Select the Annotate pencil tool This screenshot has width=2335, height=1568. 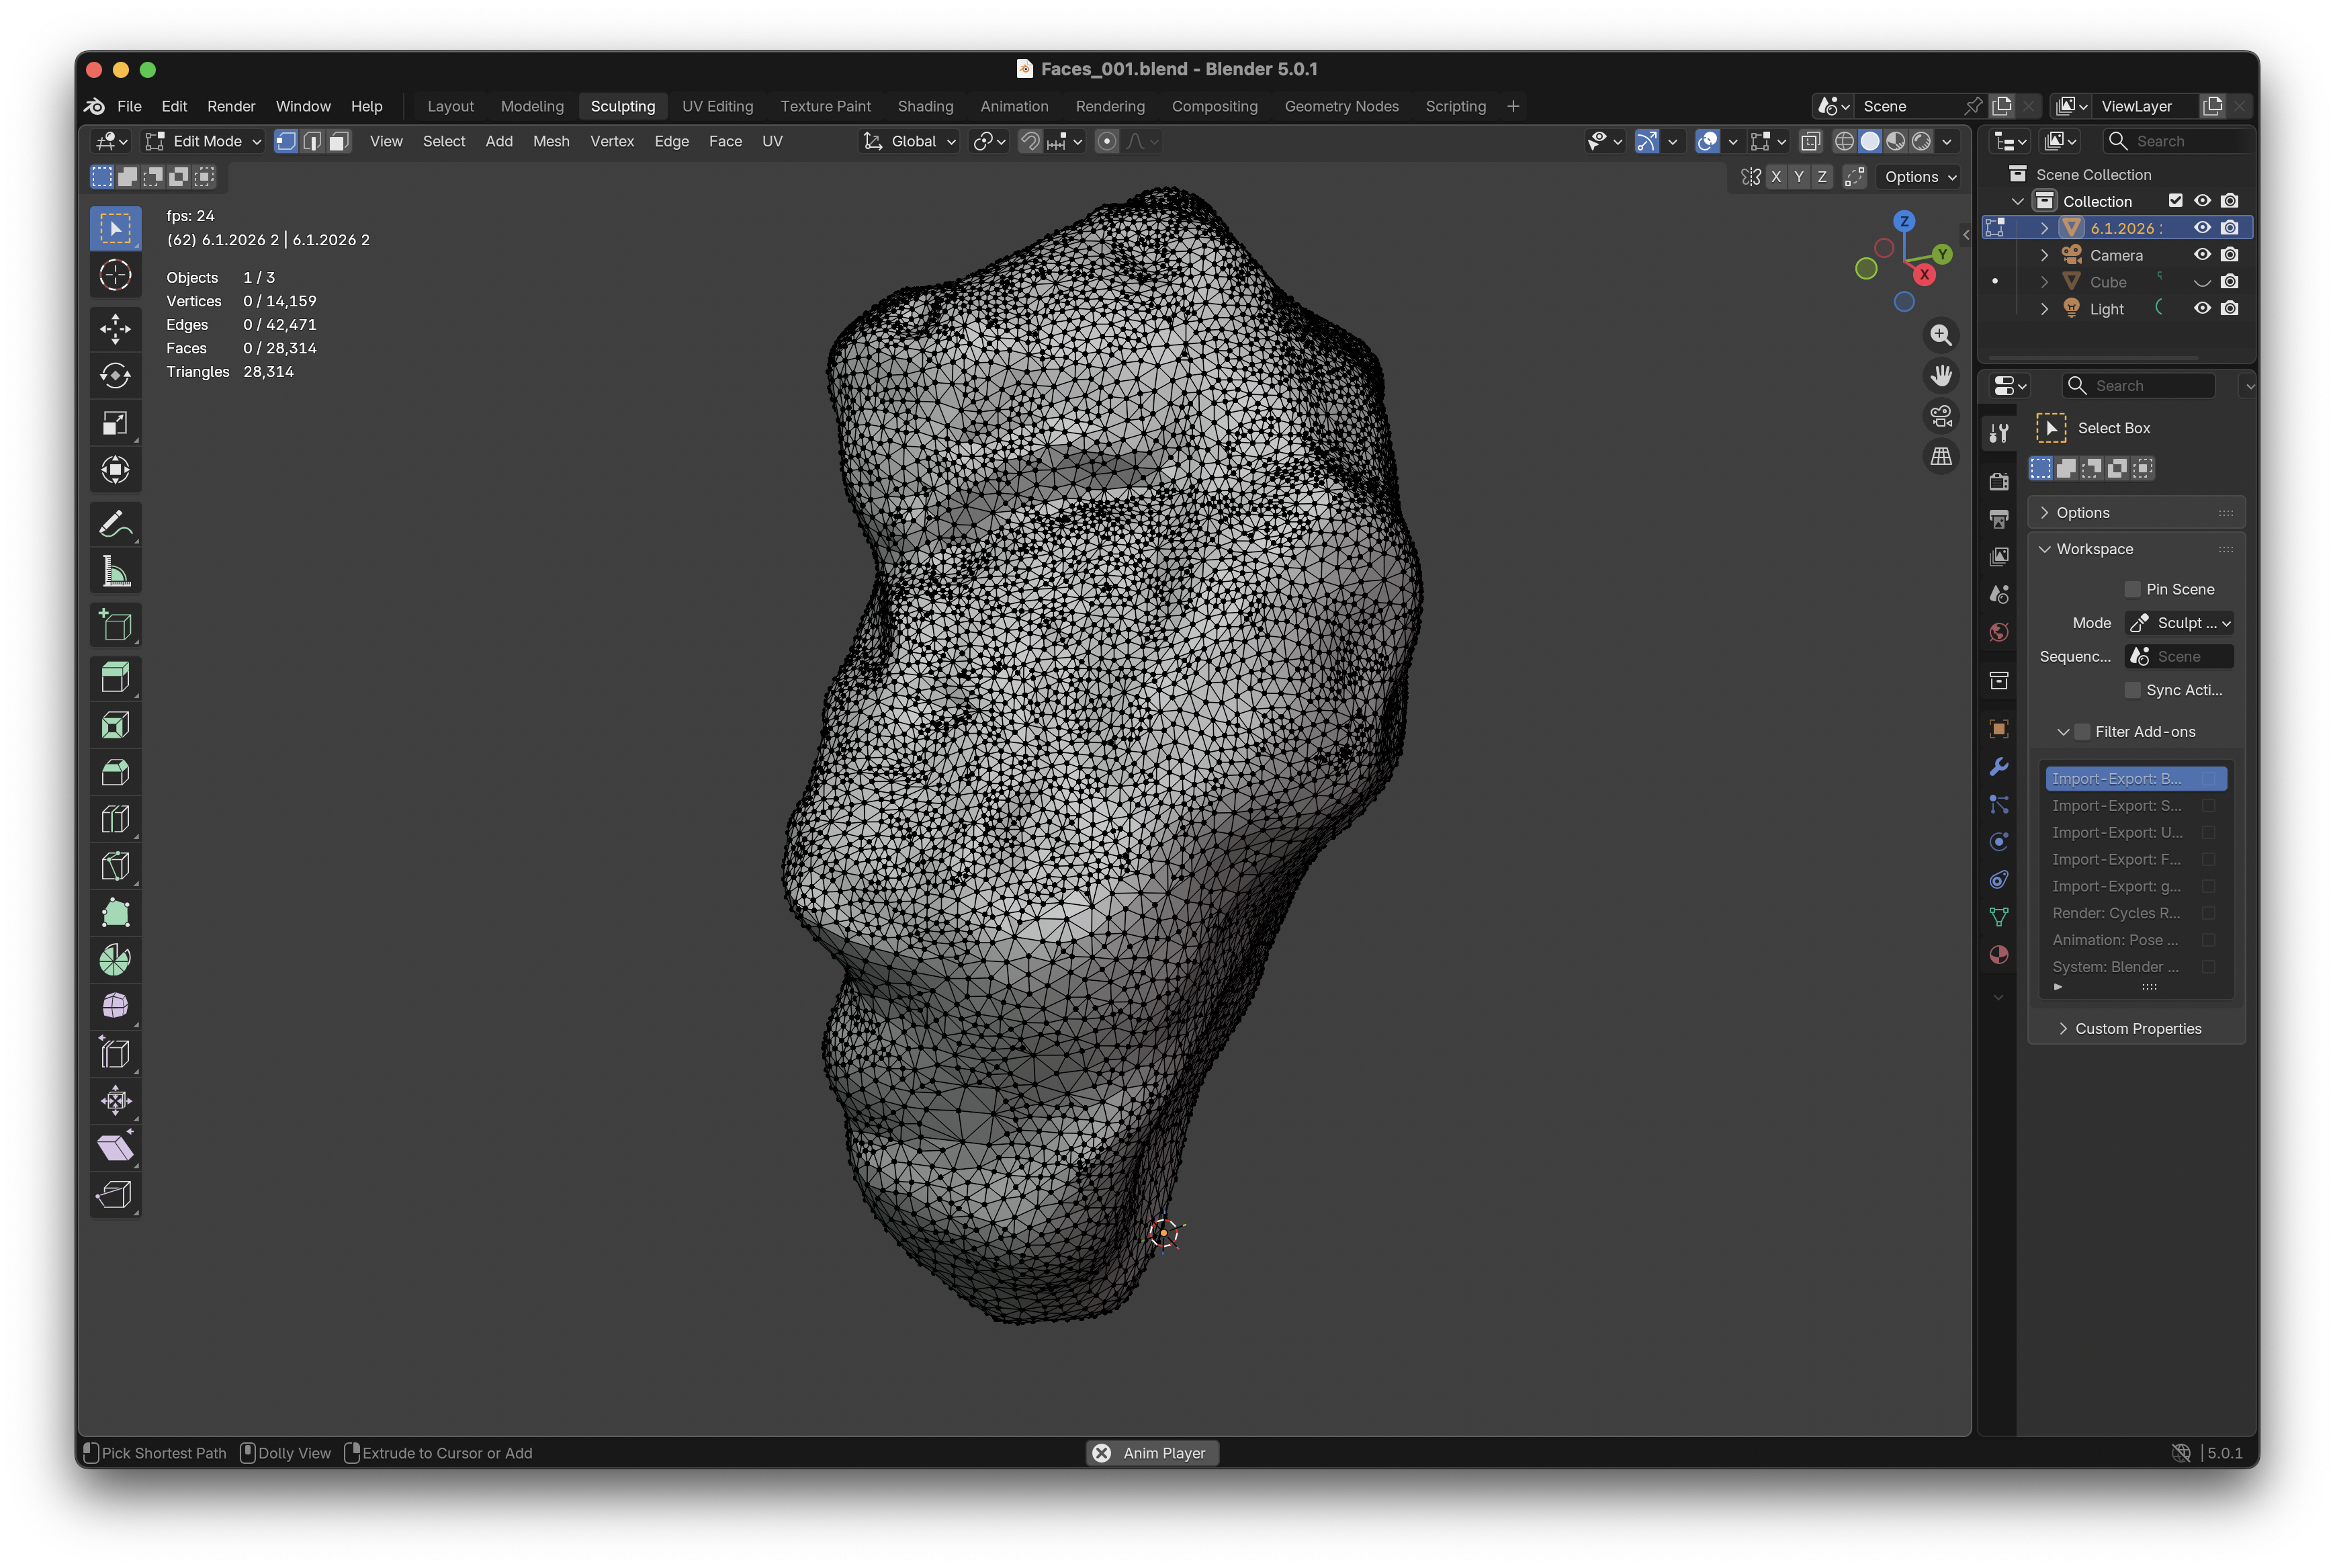pos(115,524)
